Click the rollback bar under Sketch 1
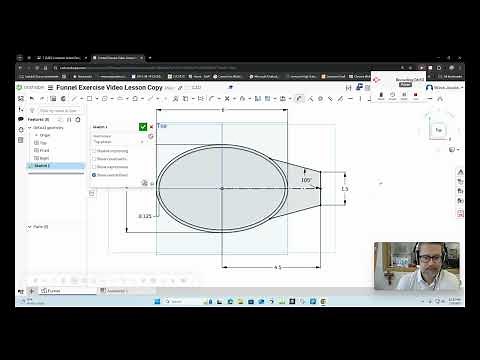This screenshot has height=360, width=480. point(55,173)
